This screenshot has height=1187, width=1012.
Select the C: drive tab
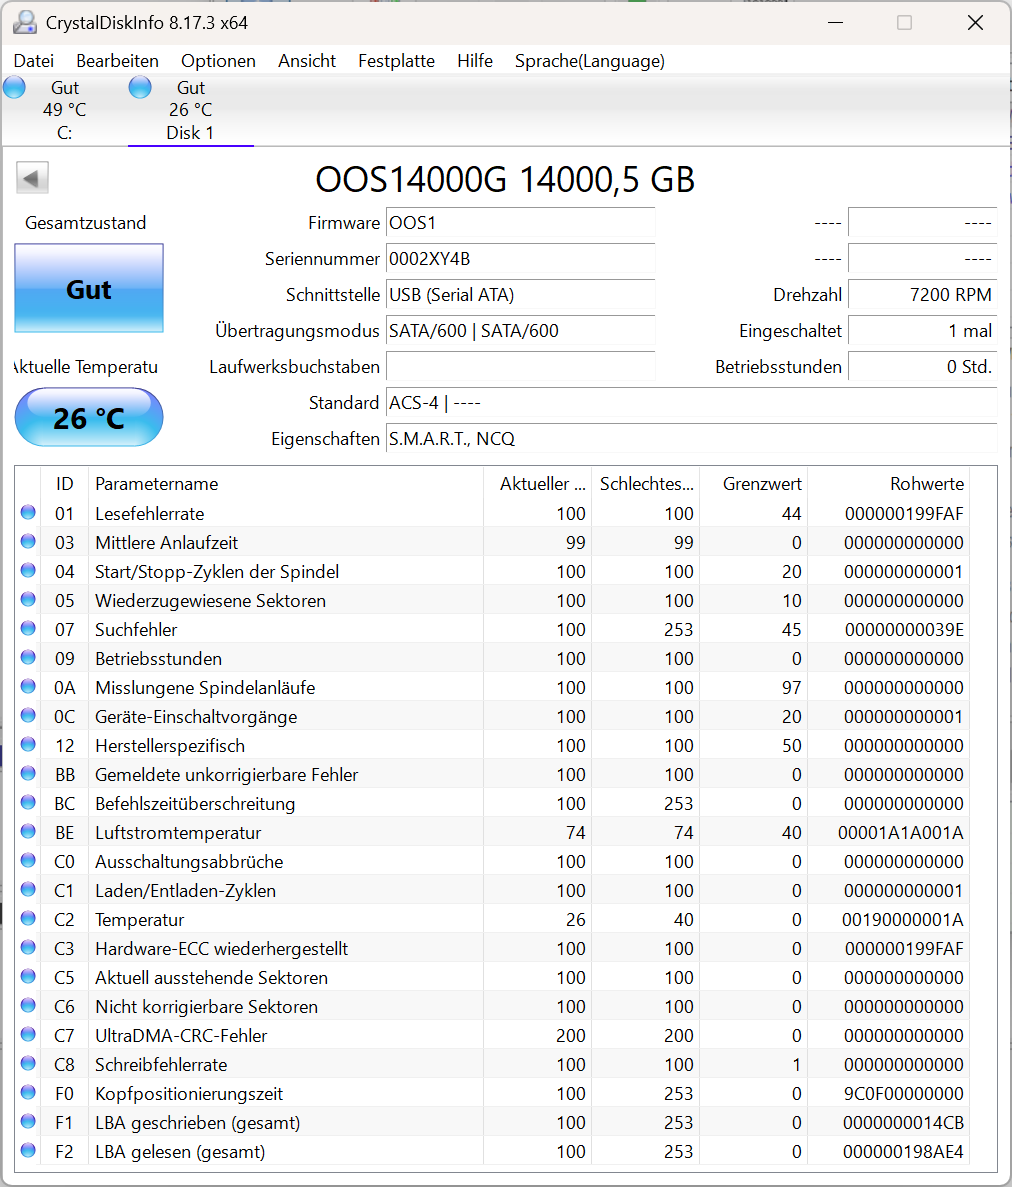64,111
